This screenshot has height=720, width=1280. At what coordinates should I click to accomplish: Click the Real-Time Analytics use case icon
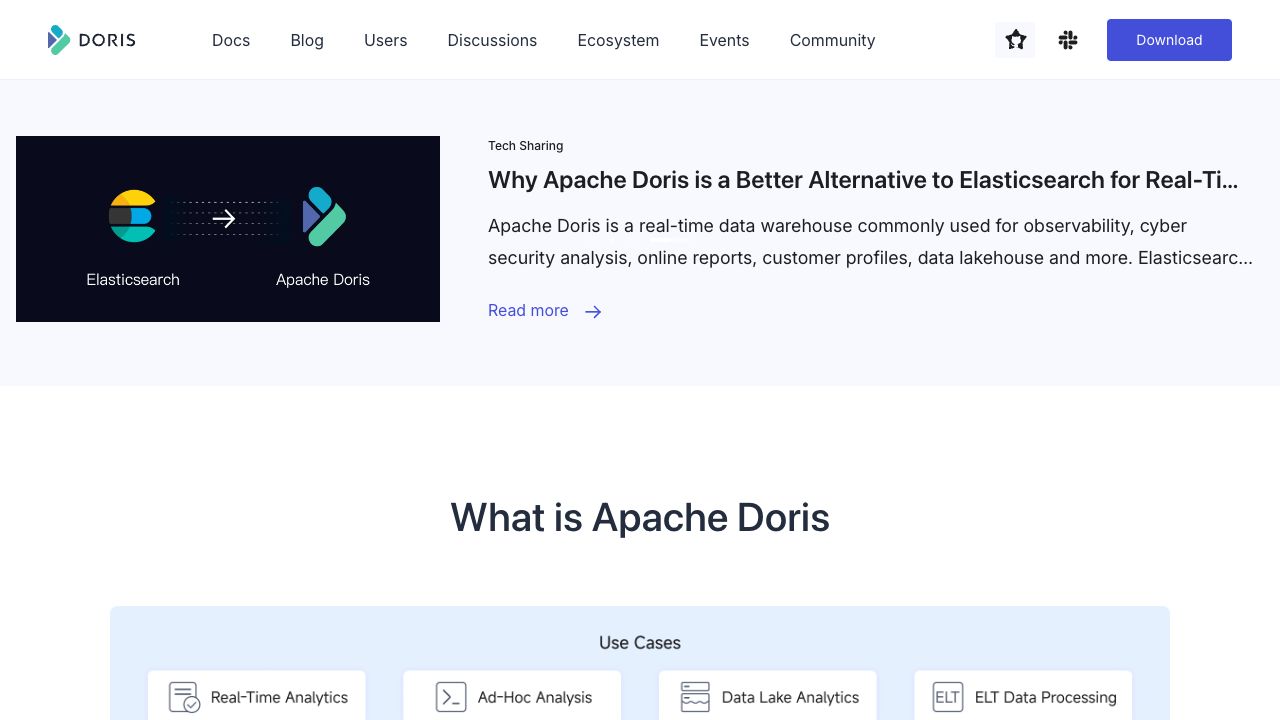184,697
